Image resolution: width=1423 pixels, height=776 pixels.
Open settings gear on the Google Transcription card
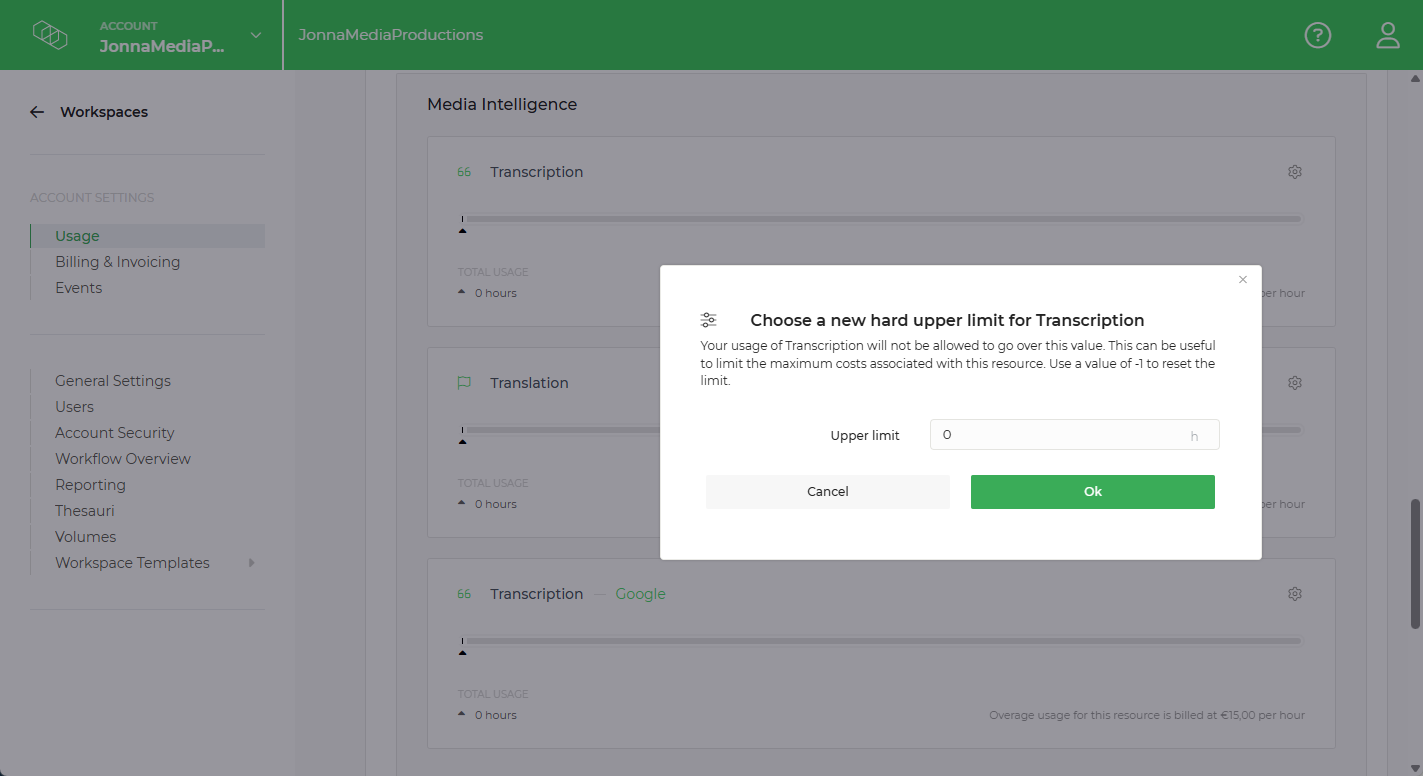coord(1294,593)
